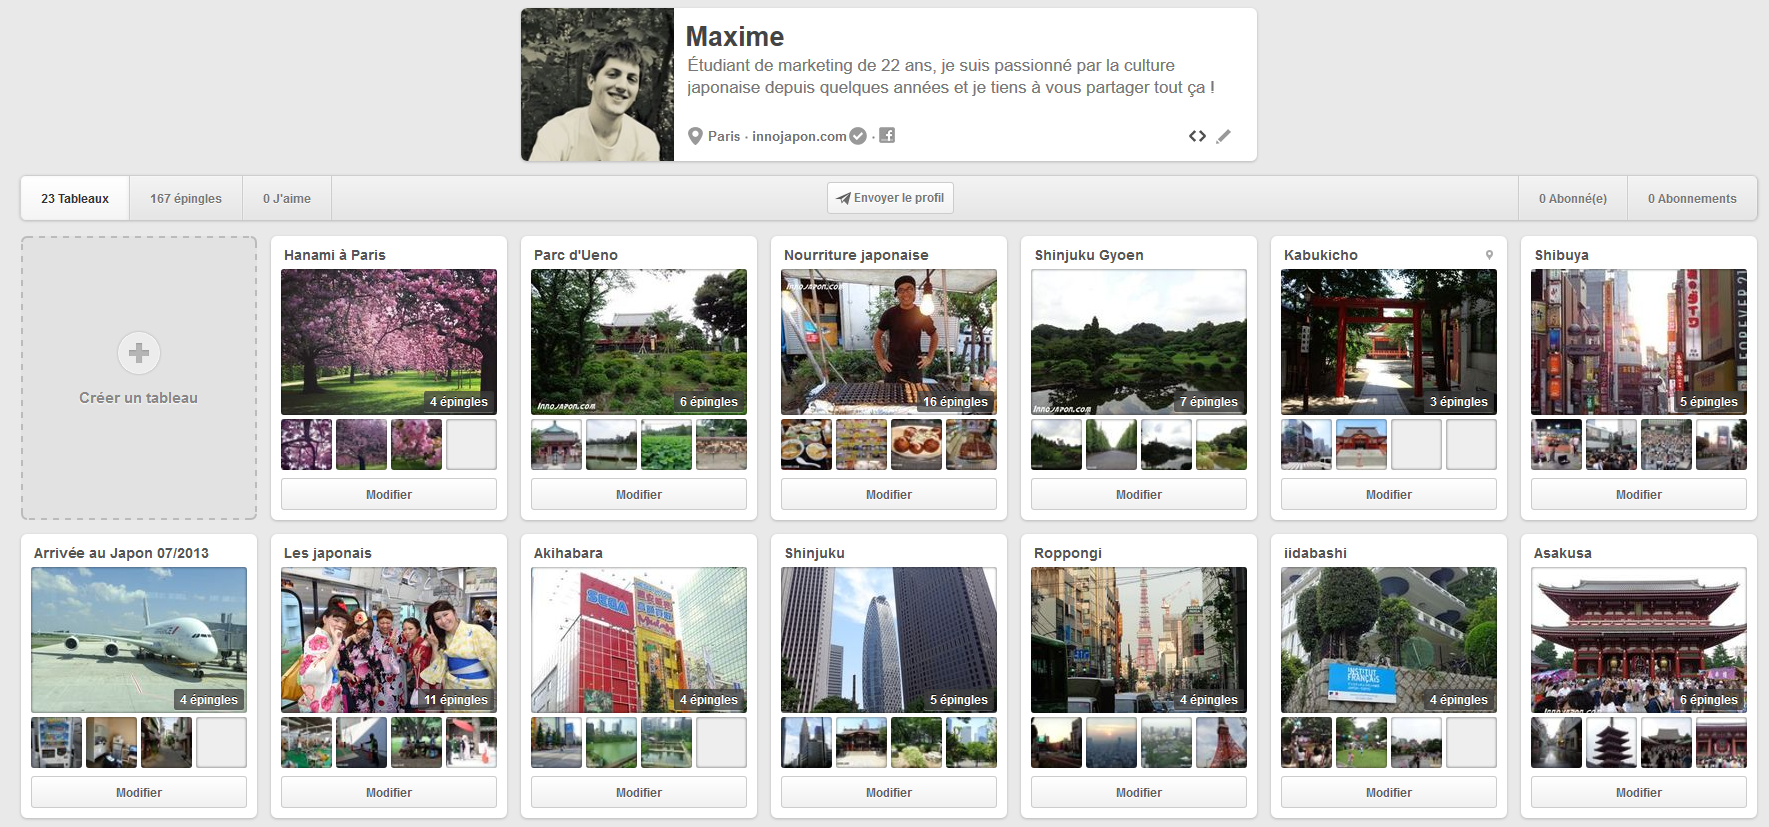This screenshot has height=827, width=1769.
Task: Switch to the 167 épingles tab
Action: (x=186, y=199)
